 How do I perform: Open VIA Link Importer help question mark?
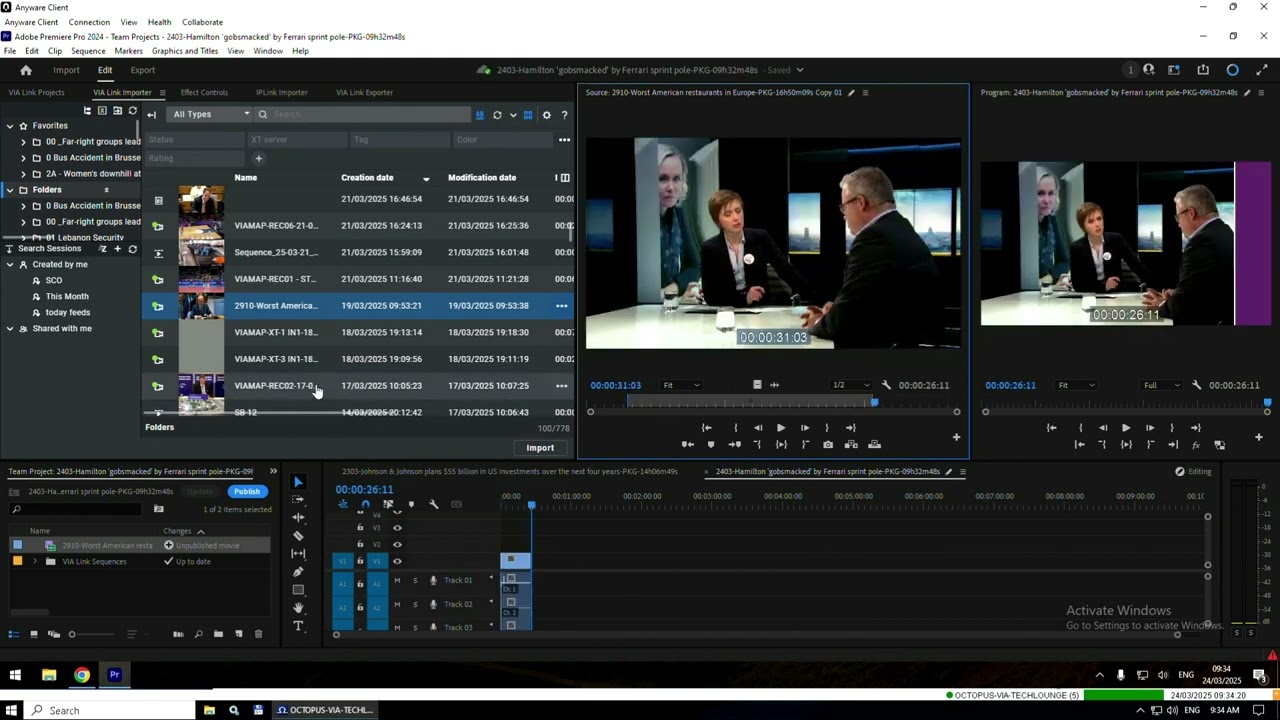pos(564,115)
